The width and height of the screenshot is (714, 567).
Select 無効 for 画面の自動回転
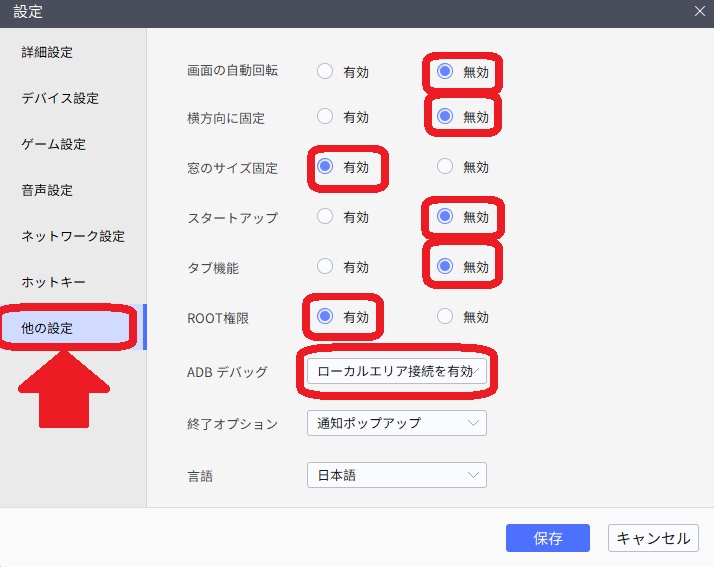click(x=445, y=72)
